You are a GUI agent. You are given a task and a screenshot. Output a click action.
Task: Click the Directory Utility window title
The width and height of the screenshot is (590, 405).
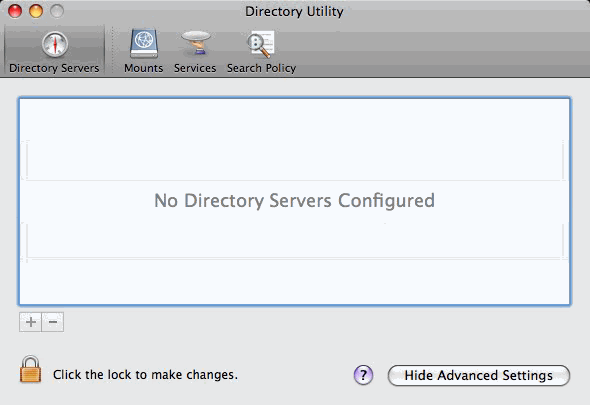click(294, 11)
